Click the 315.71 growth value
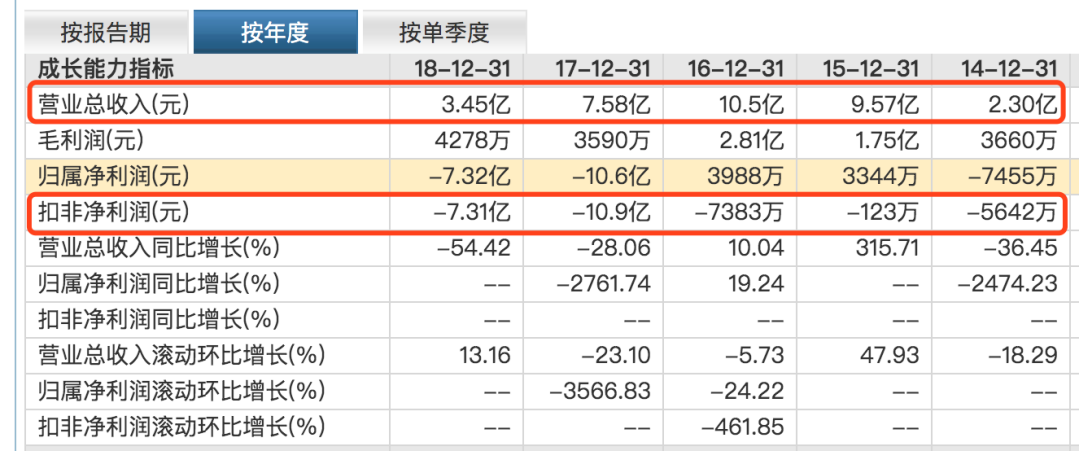Viewport: 1079px width, 451px height. [x=886, y=248]
